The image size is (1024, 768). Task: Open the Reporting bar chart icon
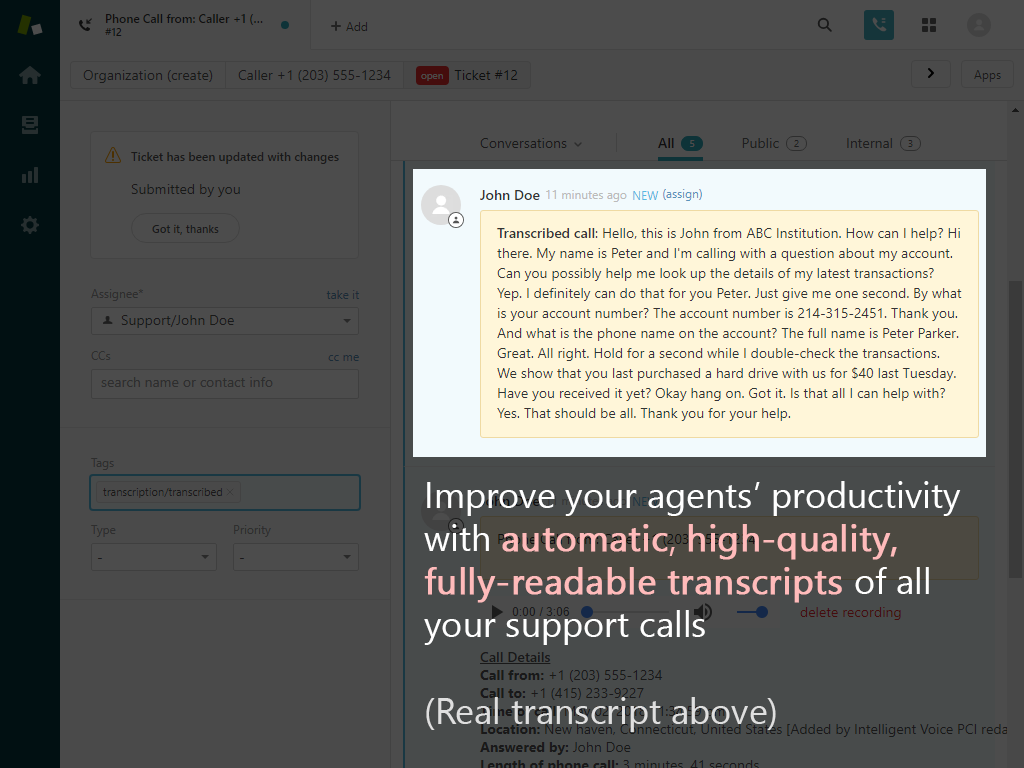pos(29,175)
